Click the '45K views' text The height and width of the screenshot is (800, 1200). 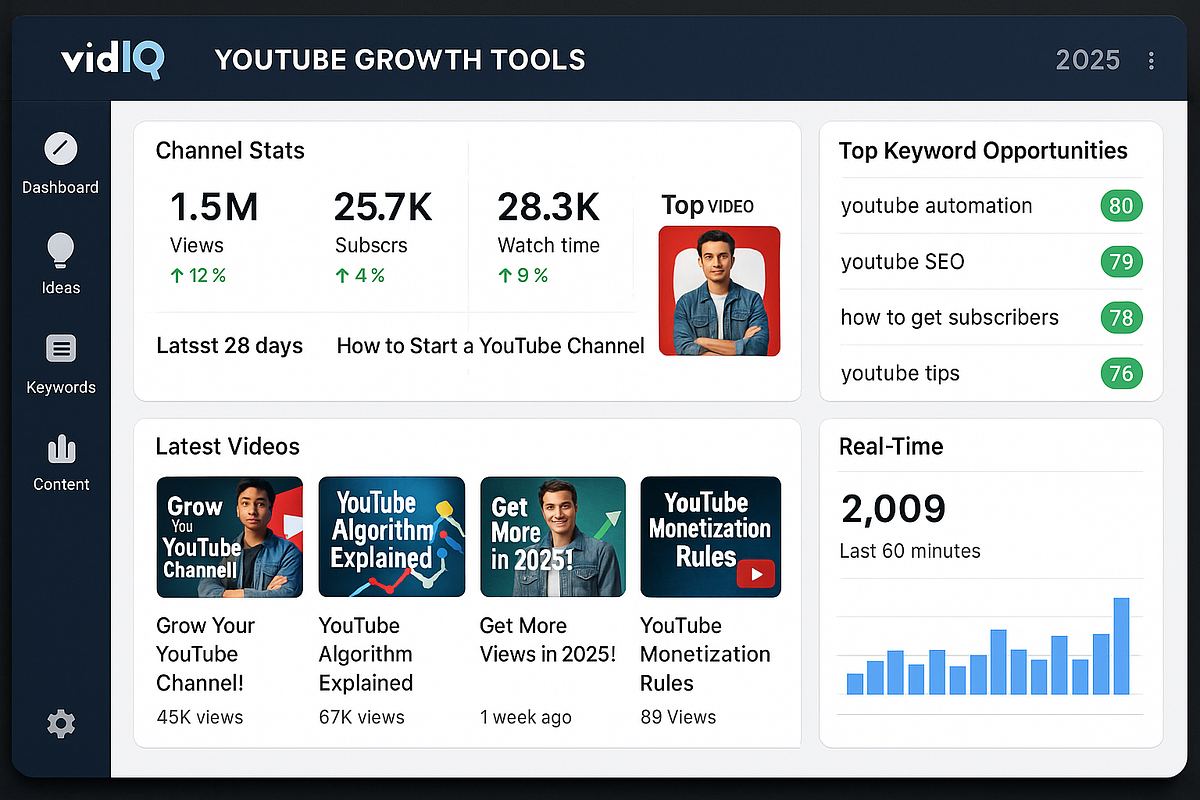[200, 717]
